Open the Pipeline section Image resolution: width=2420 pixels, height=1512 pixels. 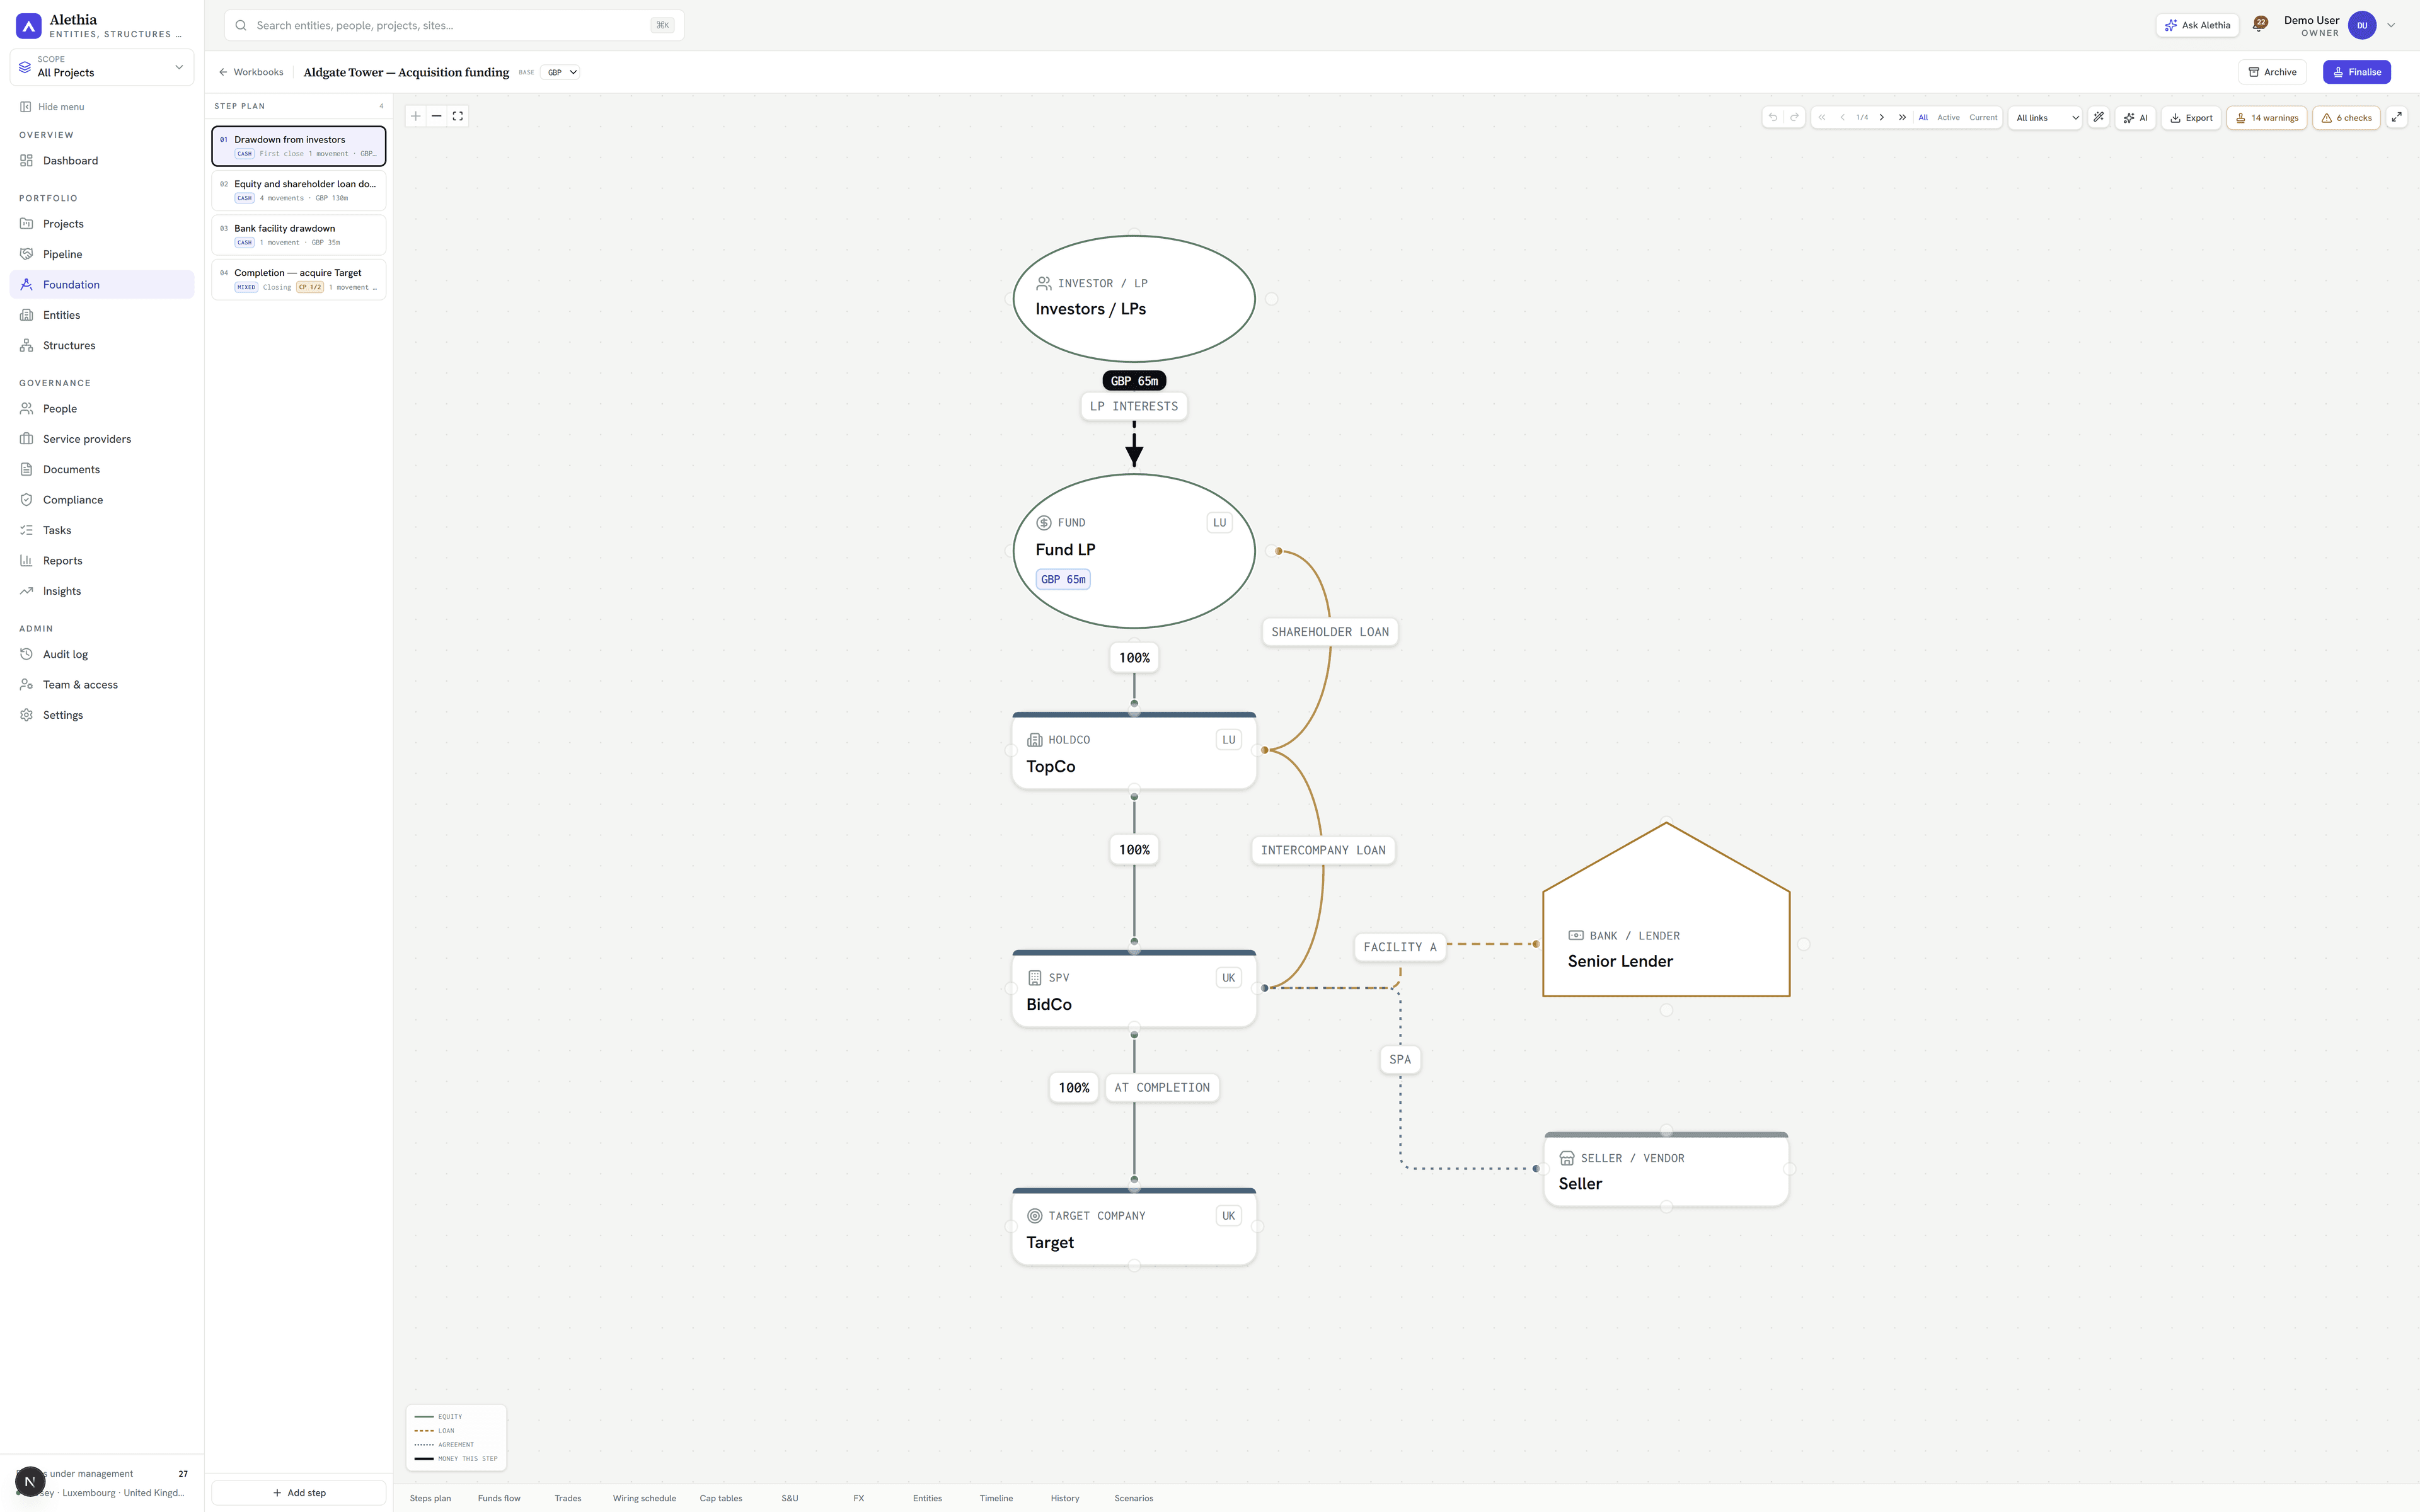tap(101, 254)
